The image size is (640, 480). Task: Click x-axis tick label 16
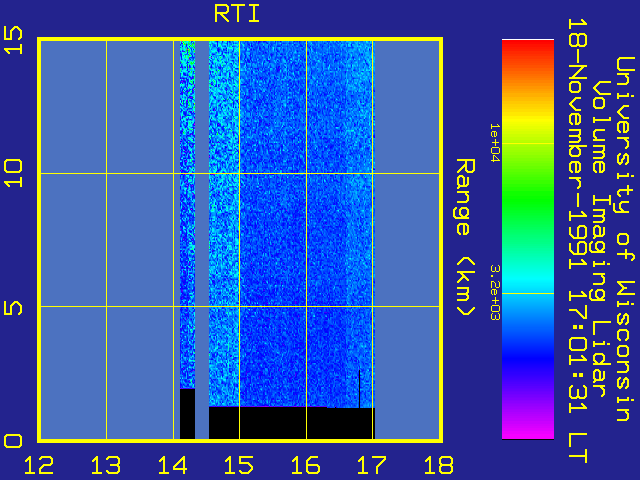pos(306,465)
